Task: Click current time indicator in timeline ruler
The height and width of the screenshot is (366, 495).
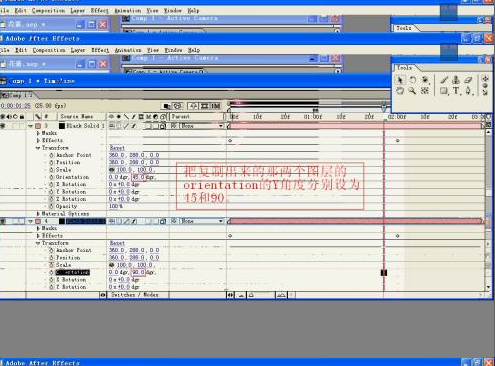Action: [384, 107]
